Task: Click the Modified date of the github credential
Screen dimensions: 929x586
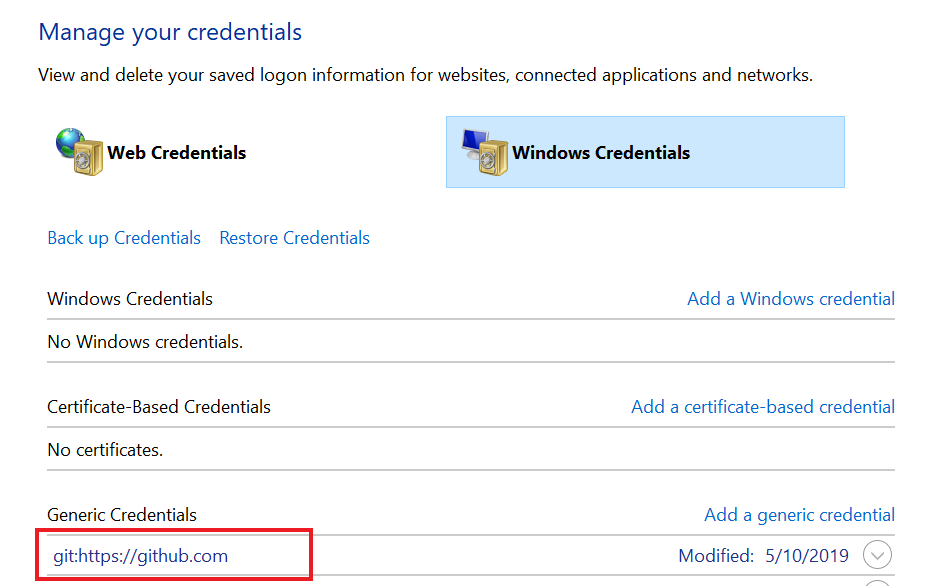Action: (x=806, y=555)
